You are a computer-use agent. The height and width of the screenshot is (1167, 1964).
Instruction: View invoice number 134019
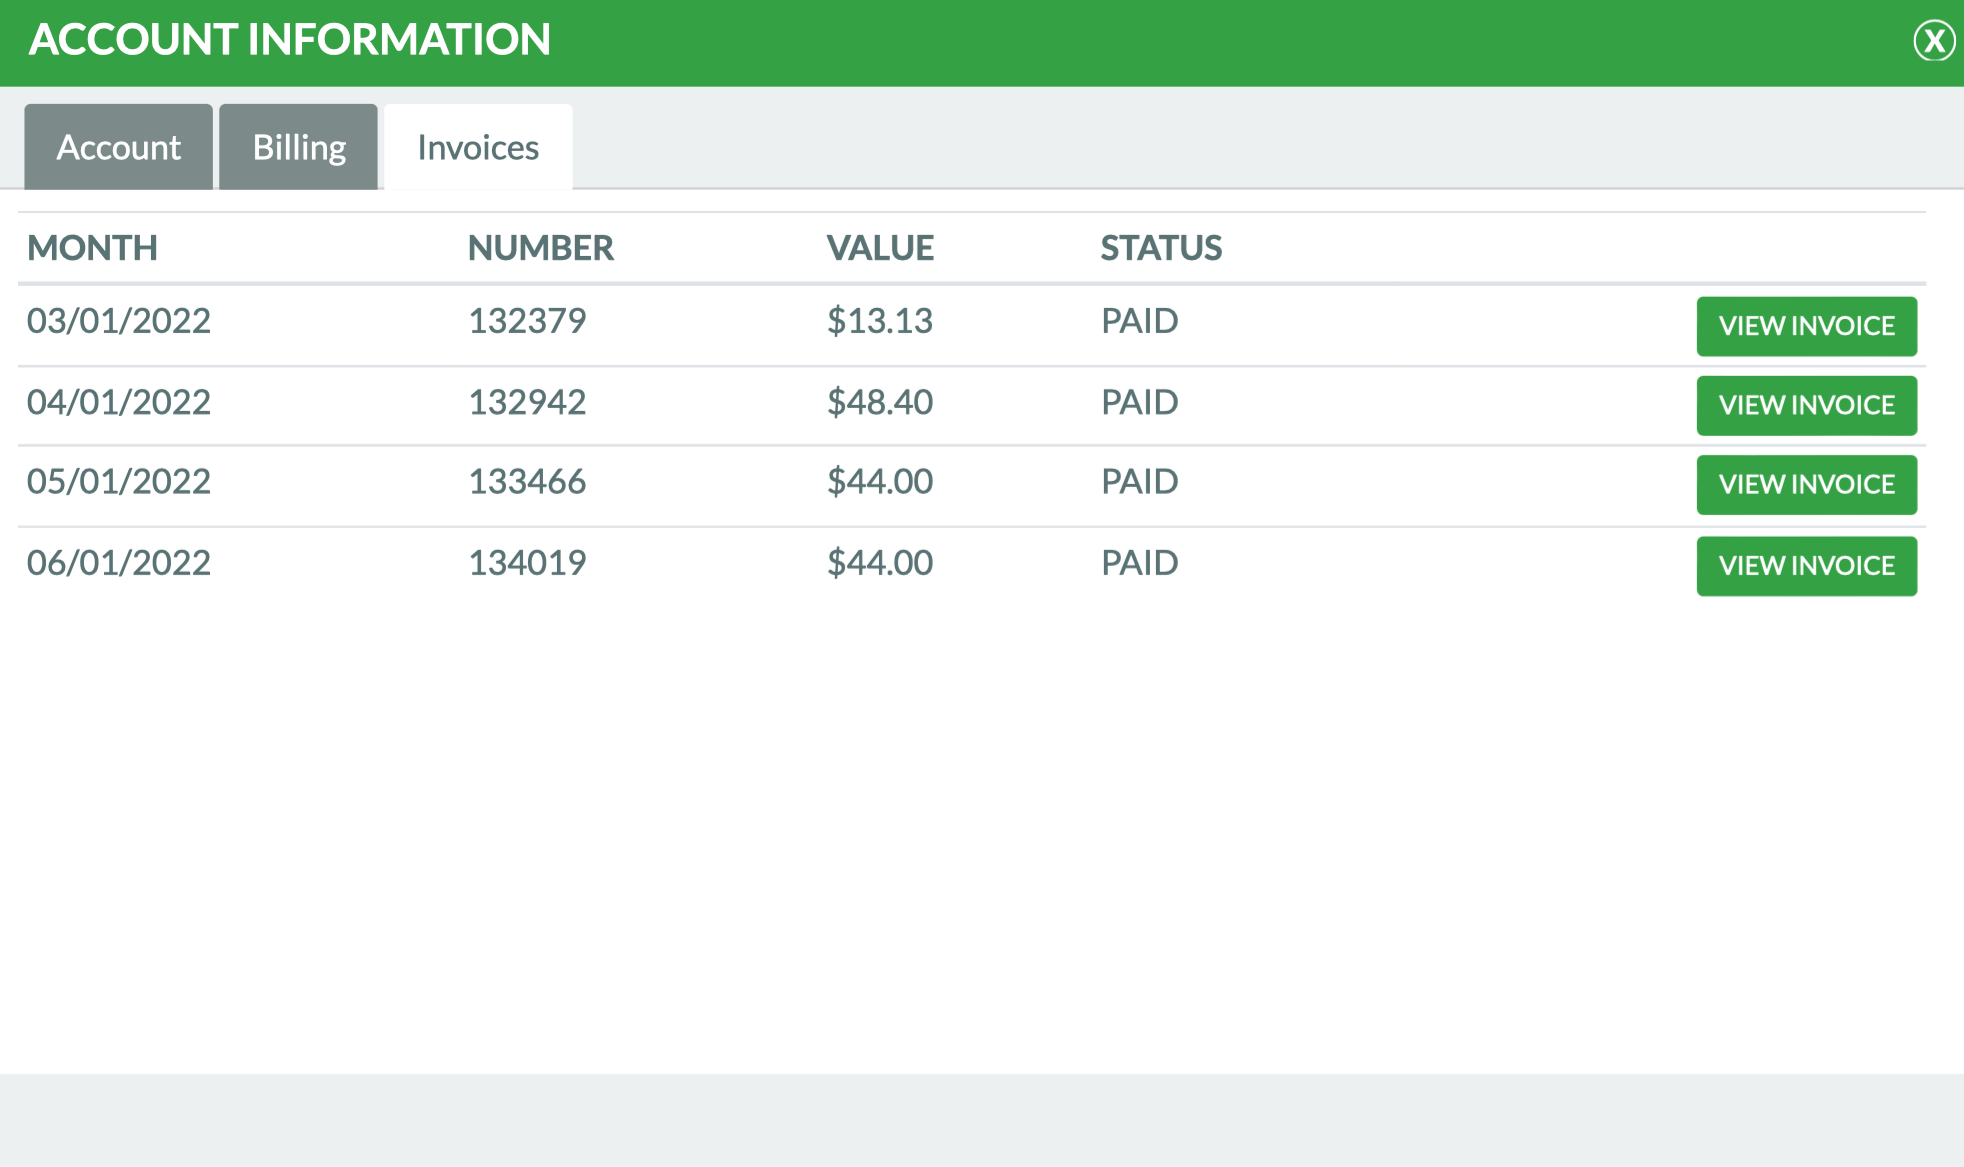tap(1806, 566)
